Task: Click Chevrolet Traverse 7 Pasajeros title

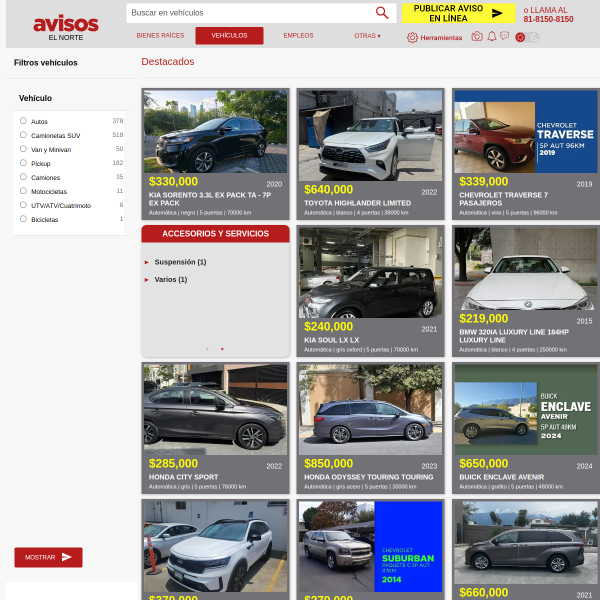Action: point(504,199)
